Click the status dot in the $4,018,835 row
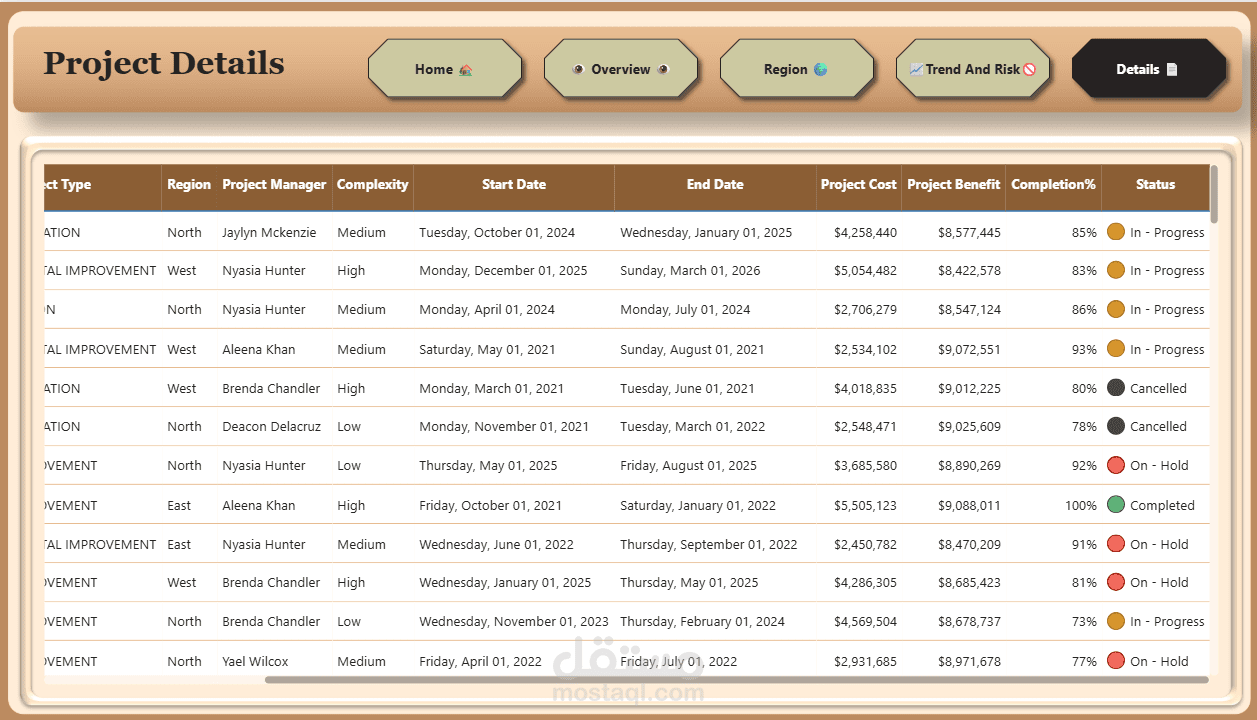The width and height of the screenshot is (1257, 720). point(1116,388)
